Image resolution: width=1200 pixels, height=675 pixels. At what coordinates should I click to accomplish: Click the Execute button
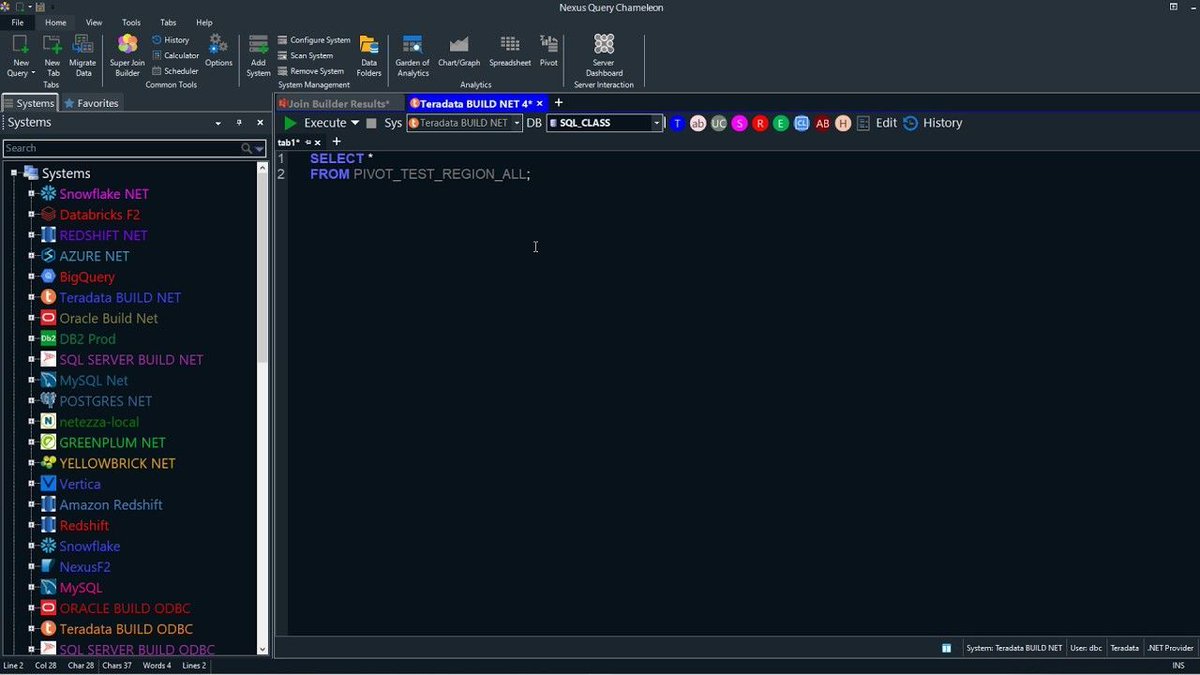[315, 123]
